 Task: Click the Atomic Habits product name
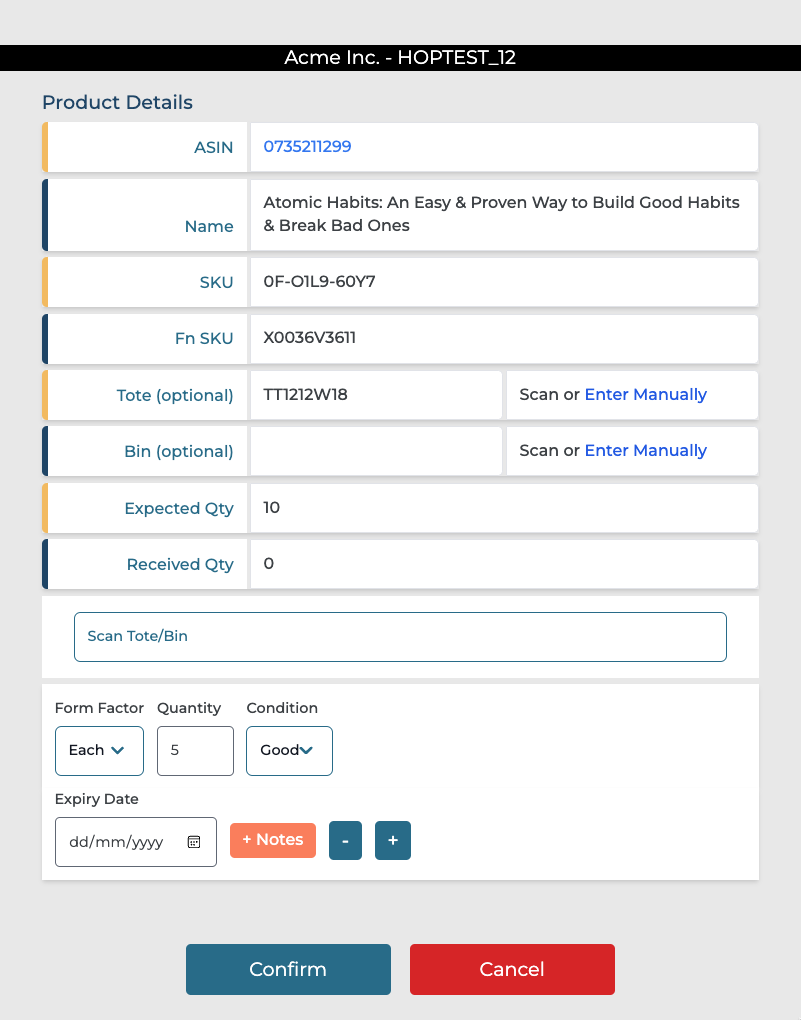(x=500, y=214)
